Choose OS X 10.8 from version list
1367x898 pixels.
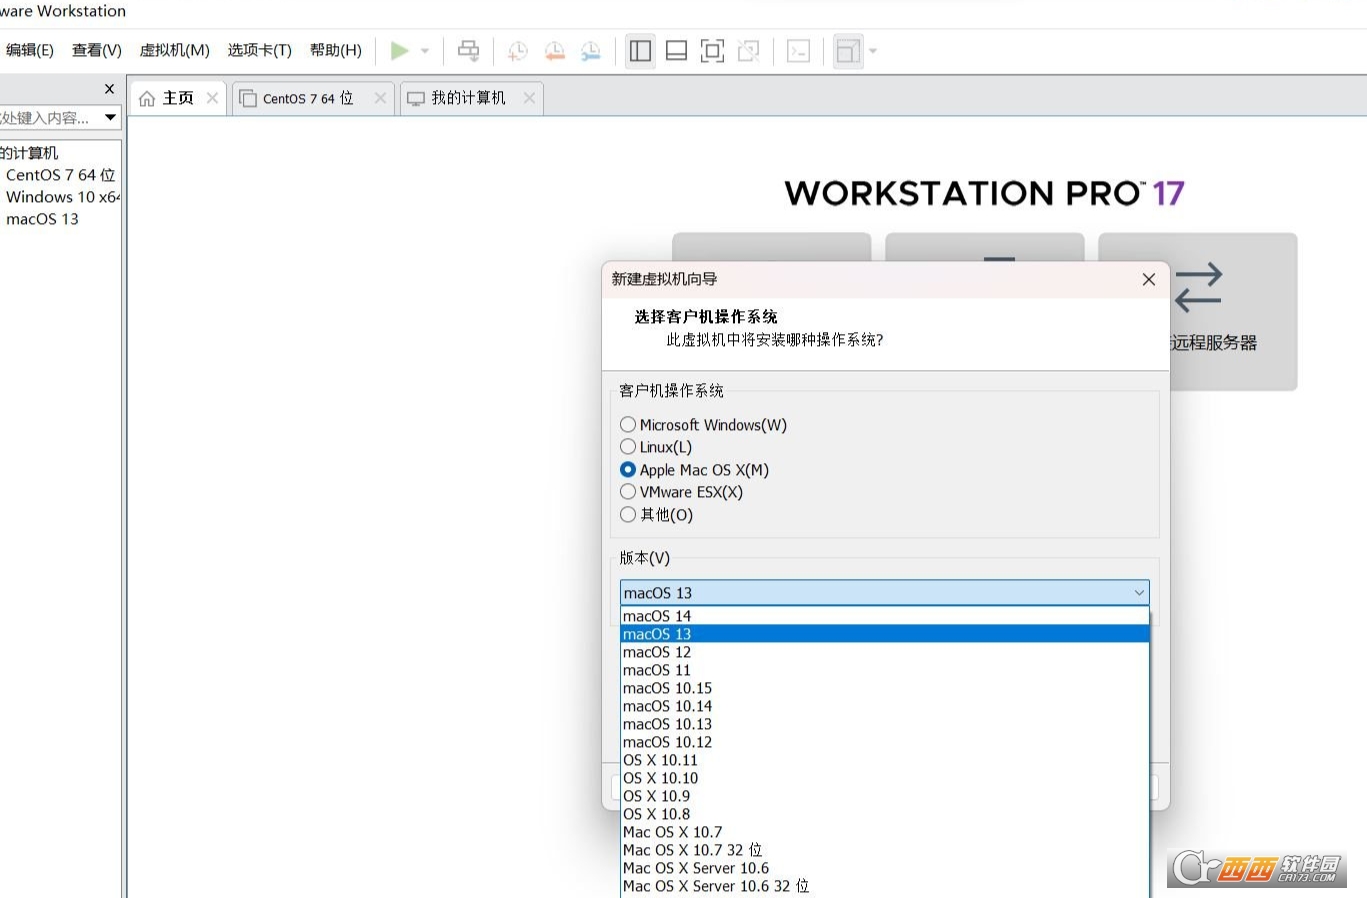[x=884, y=814]
